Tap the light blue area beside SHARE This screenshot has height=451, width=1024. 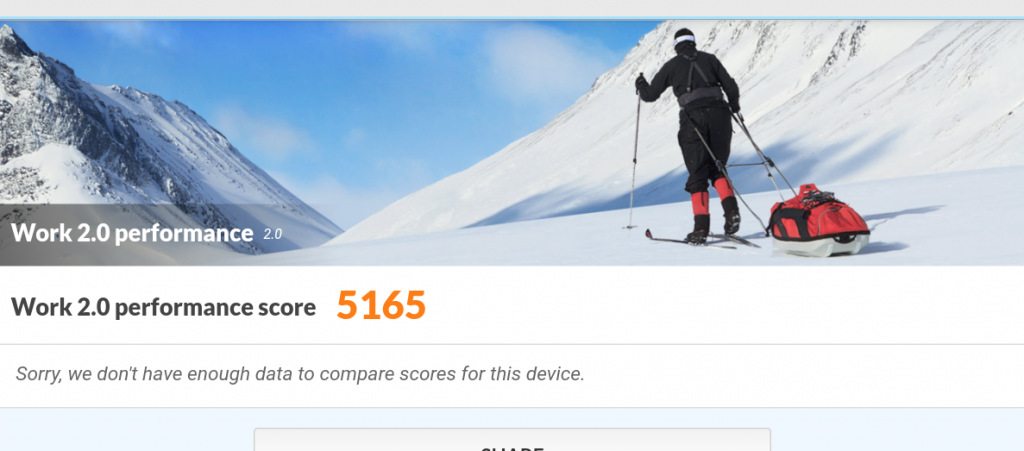[124, 431]
